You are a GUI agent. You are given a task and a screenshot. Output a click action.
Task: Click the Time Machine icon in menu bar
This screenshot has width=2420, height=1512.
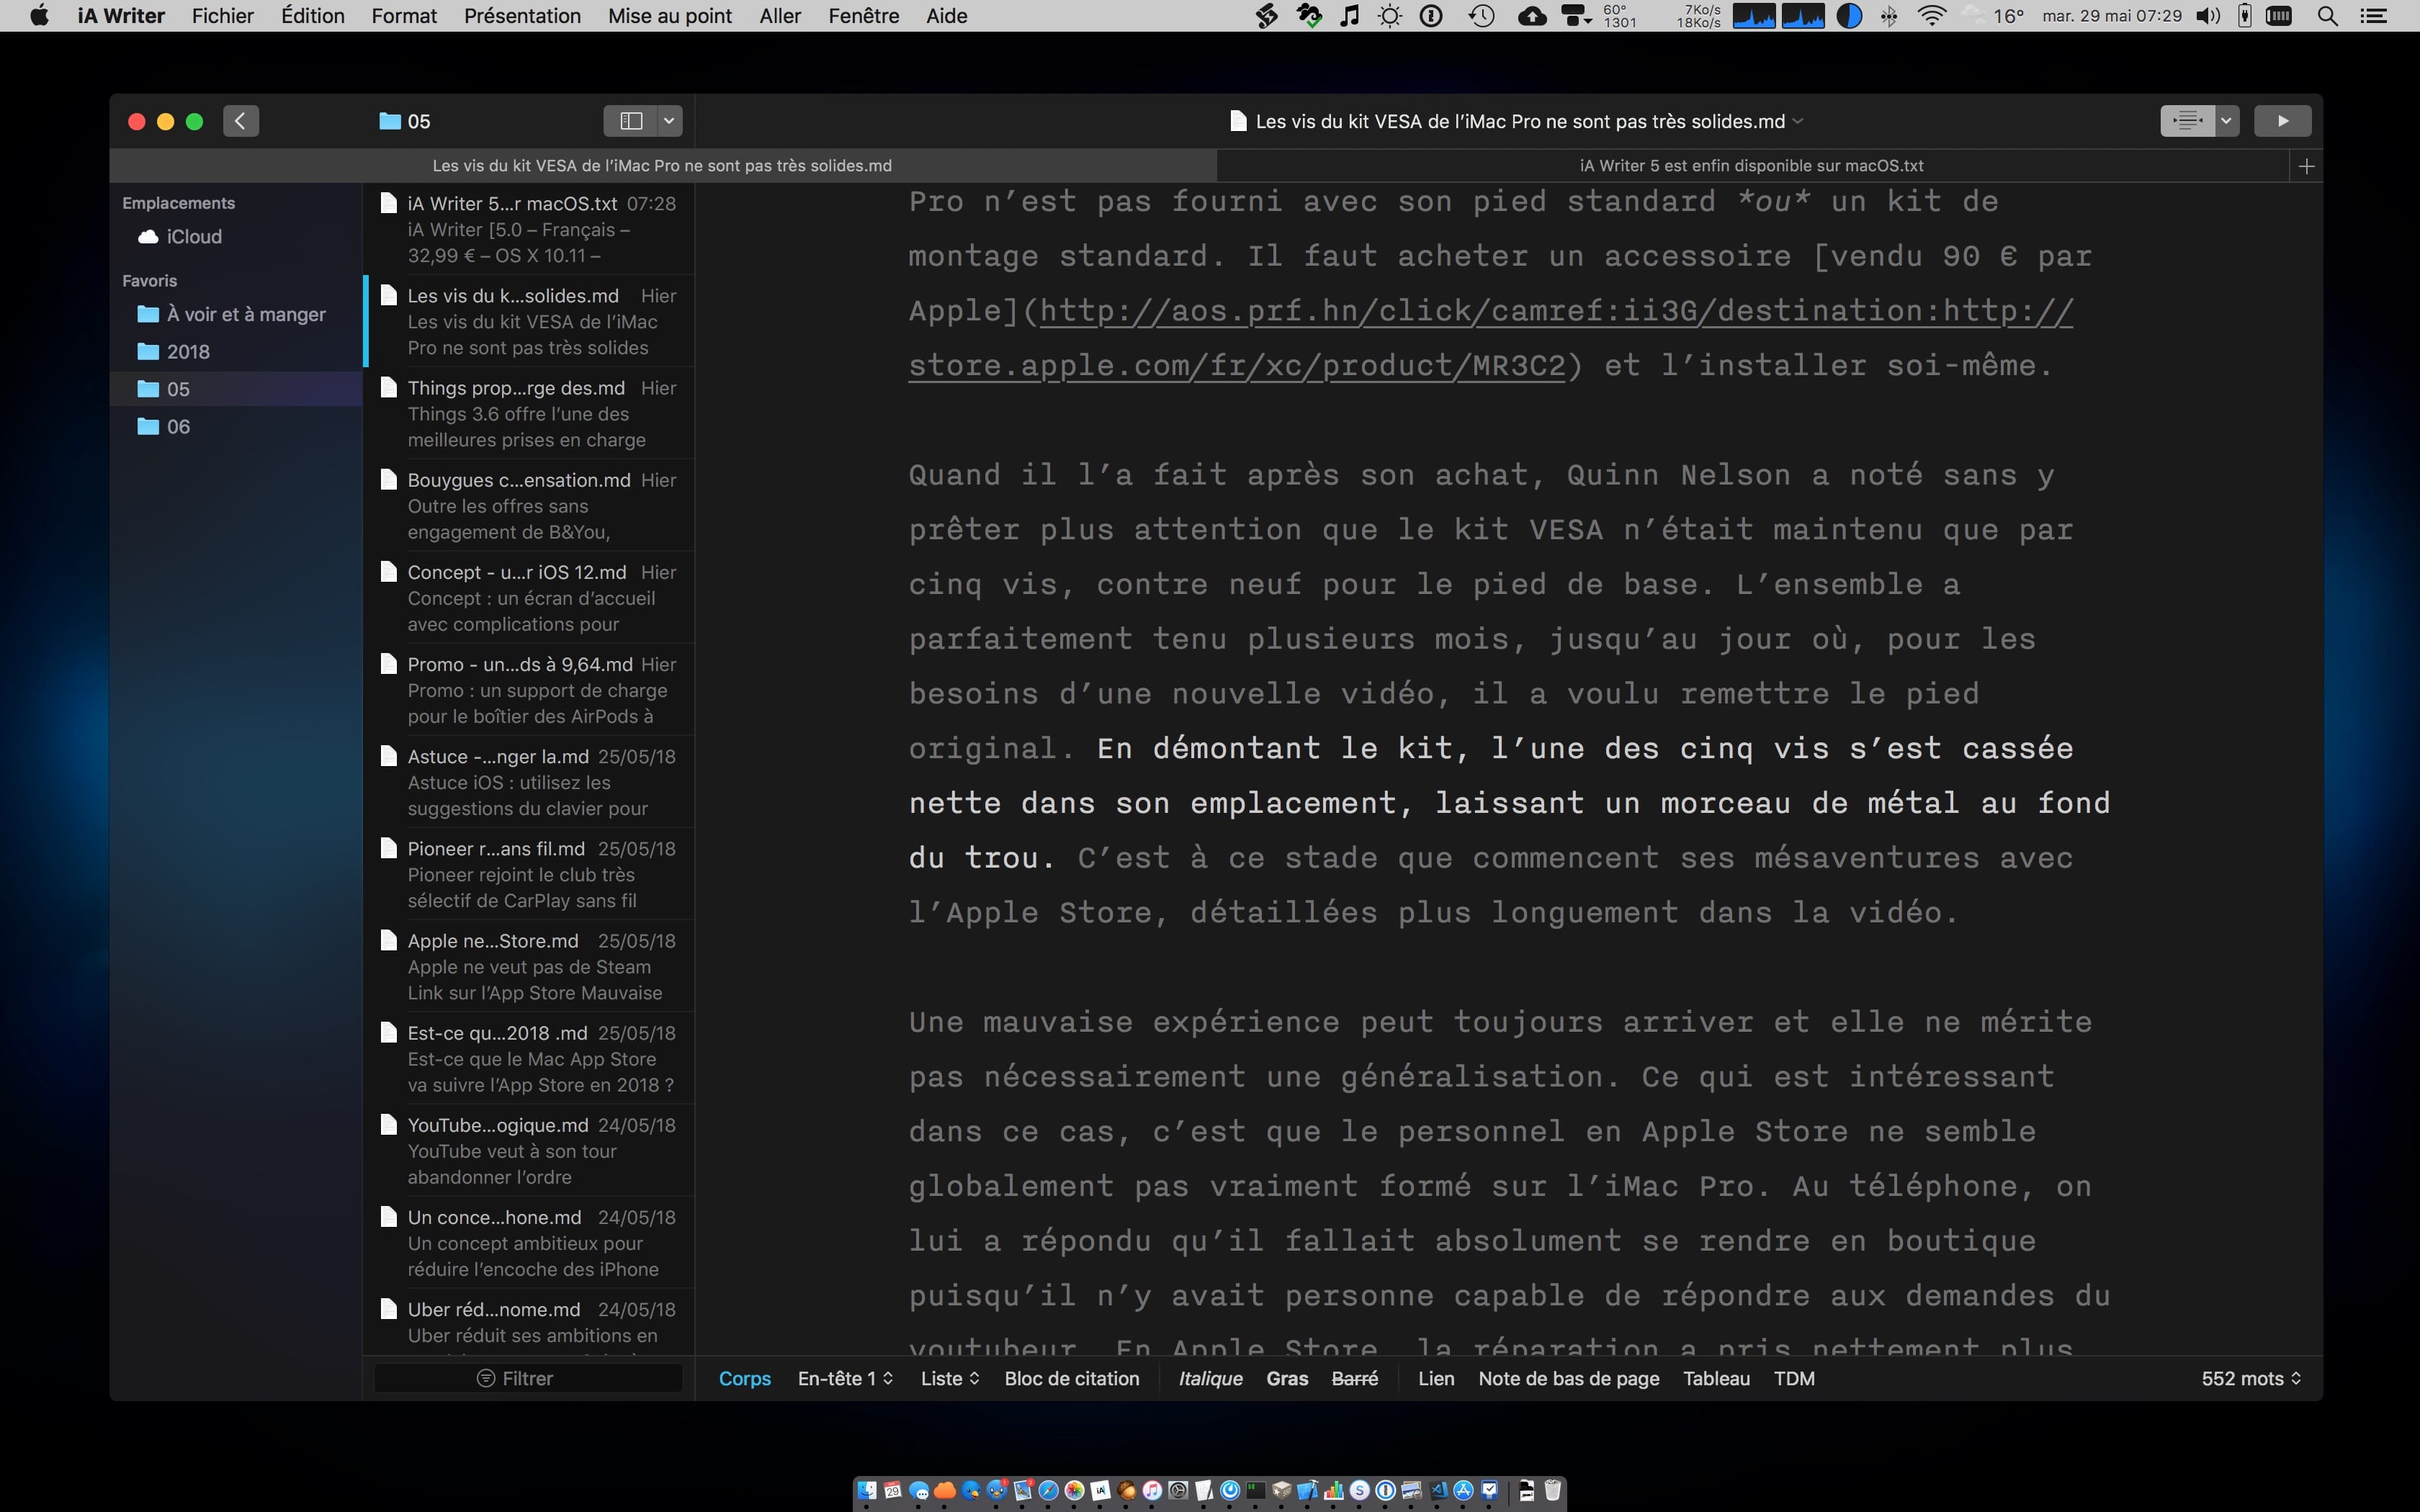[1482, 16]
